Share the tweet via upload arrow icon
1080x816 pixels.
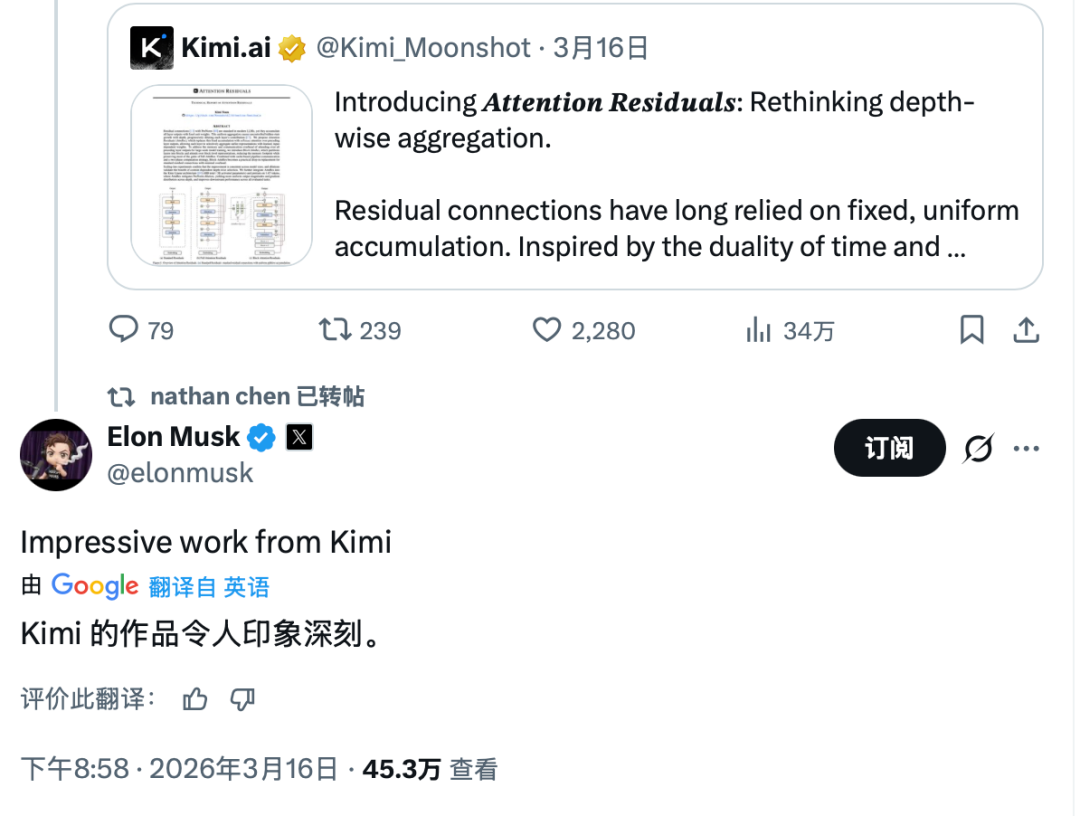tap(1026, 329)
